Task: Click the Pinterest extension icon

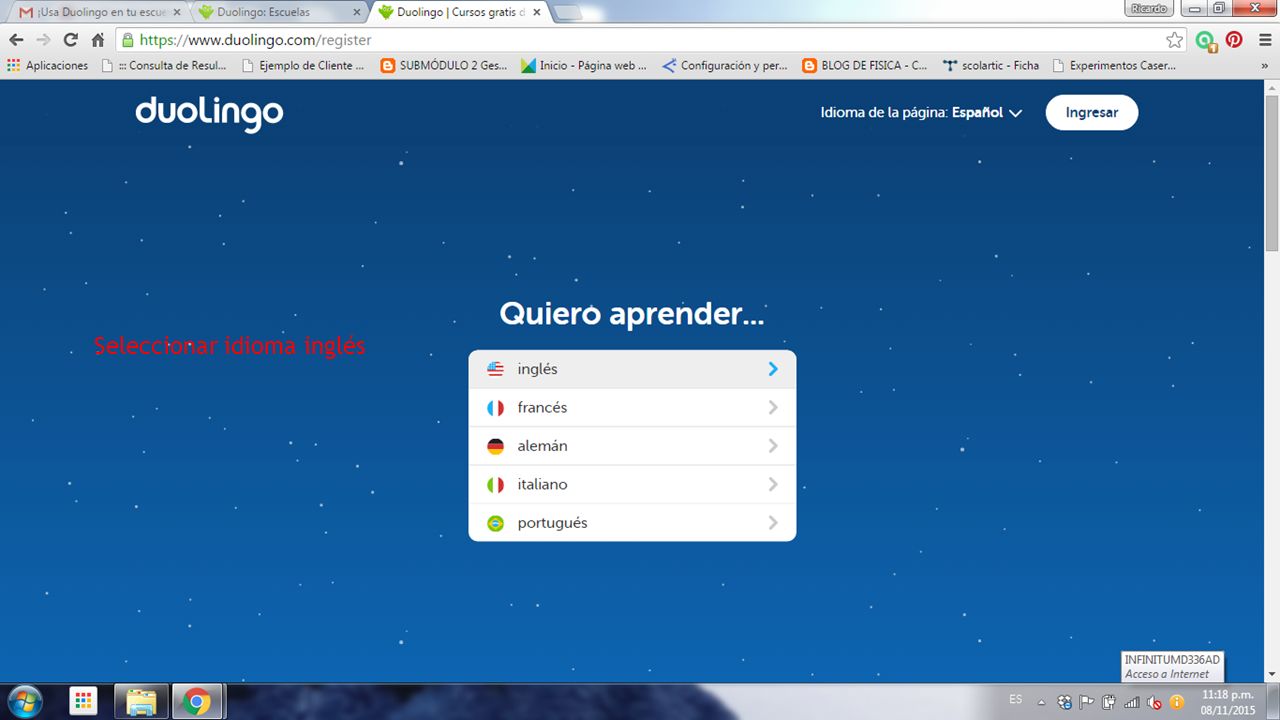Action: 1234,40
